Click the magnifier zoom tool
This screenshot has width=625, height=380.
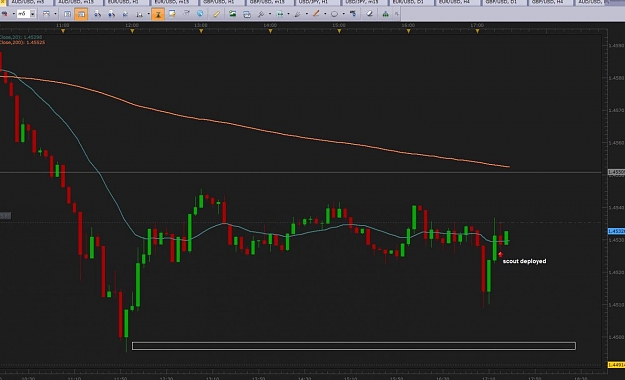tap(261, 14)
